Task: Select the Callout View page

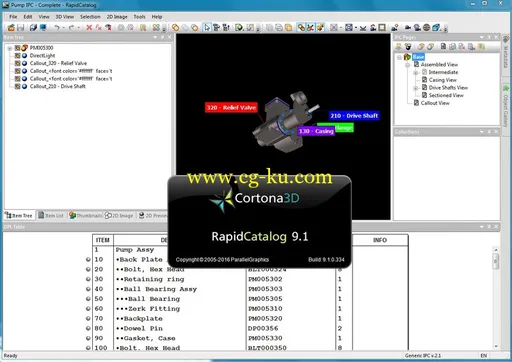Action: click(435, 103)
